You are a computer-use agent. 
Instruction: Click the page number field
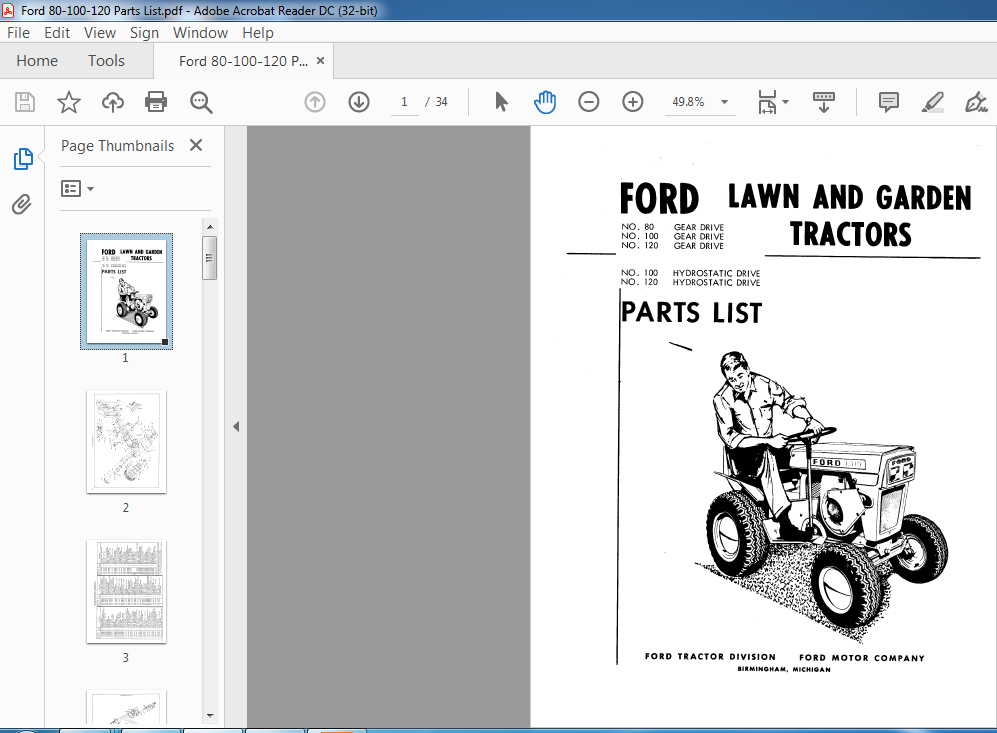point(404,102)
